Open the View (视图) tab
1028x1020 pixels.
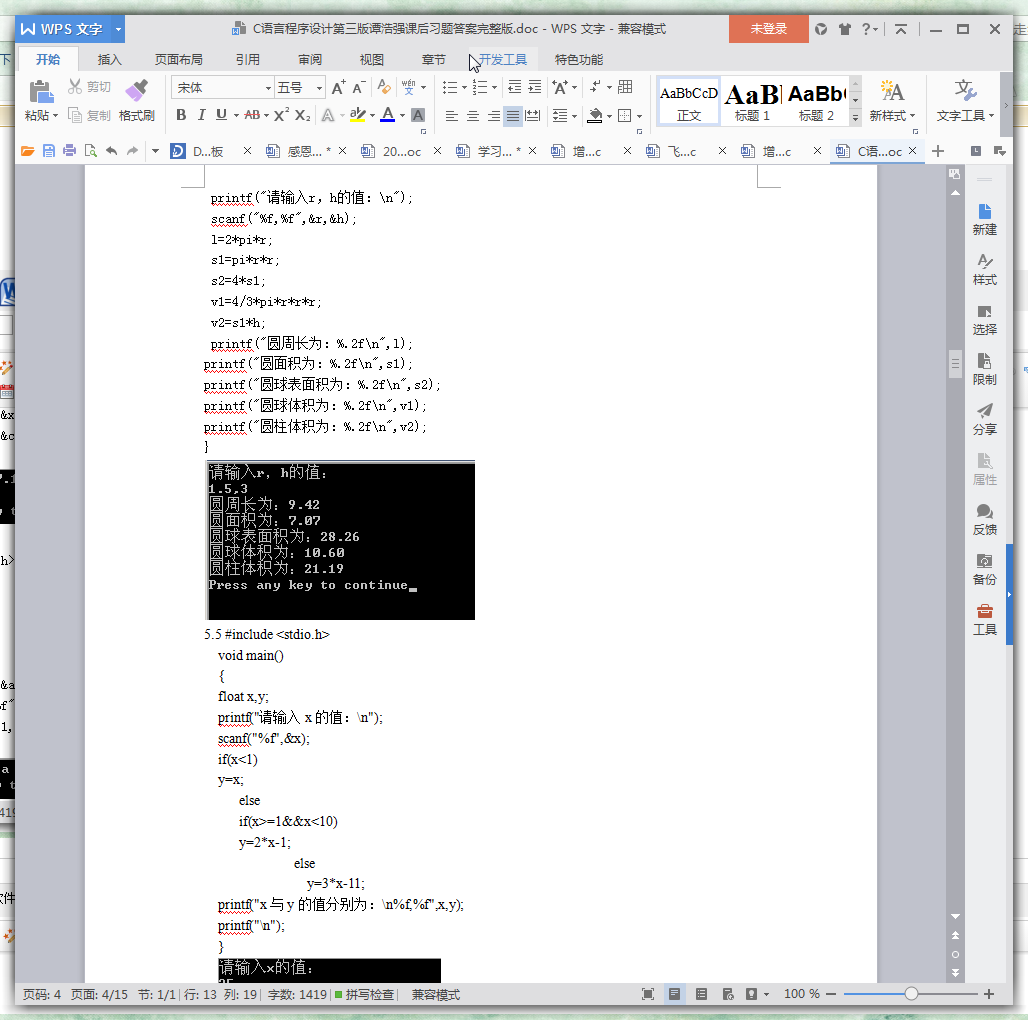[372, 60]
